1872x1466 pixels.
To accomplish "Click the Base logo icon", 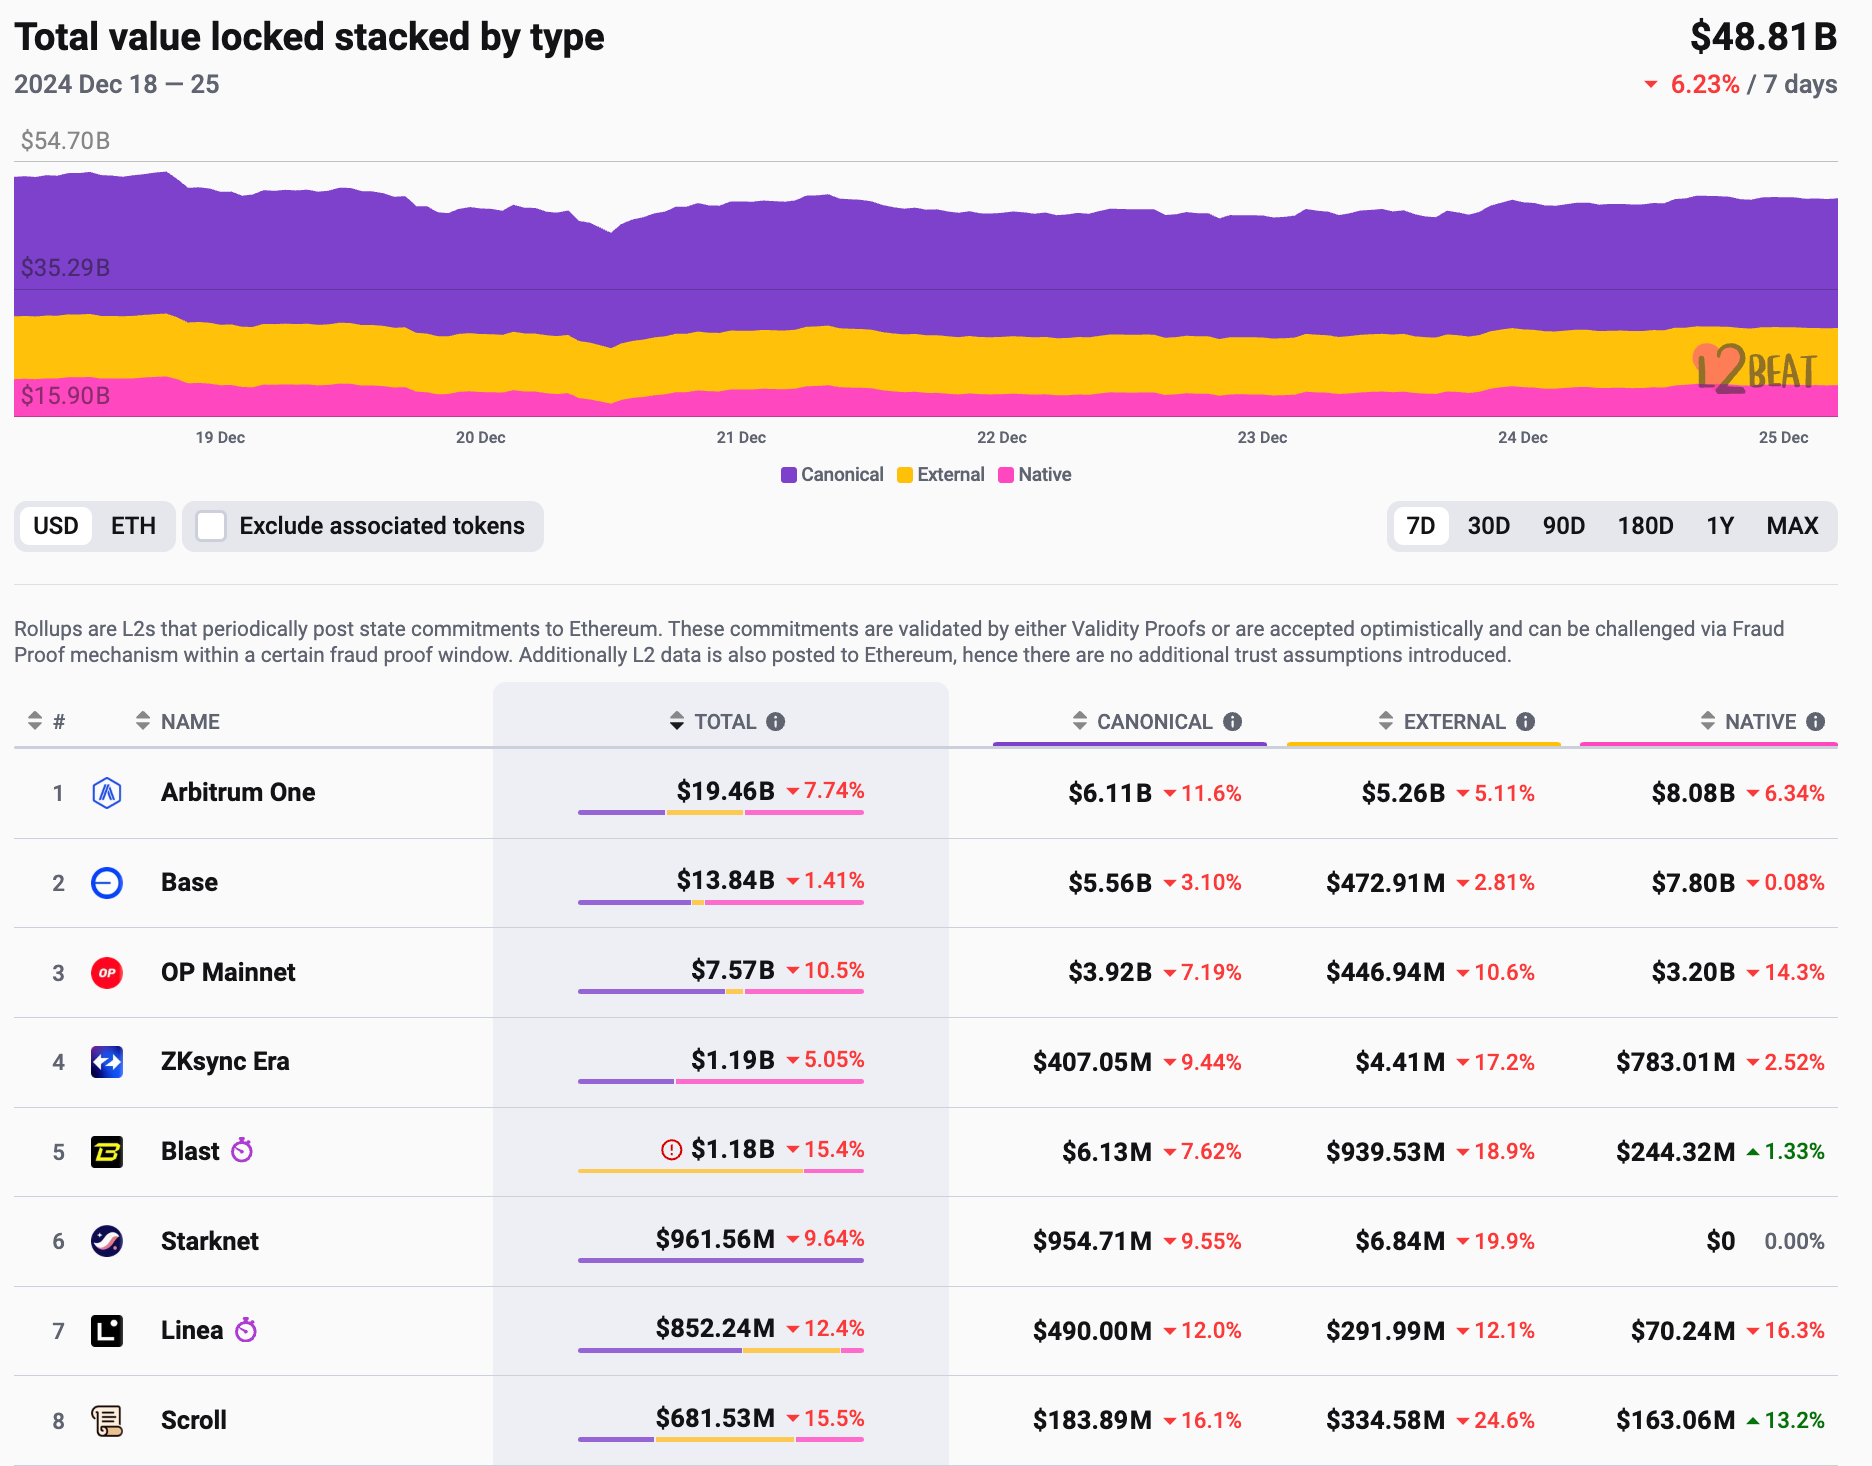I will coord(107,883).
